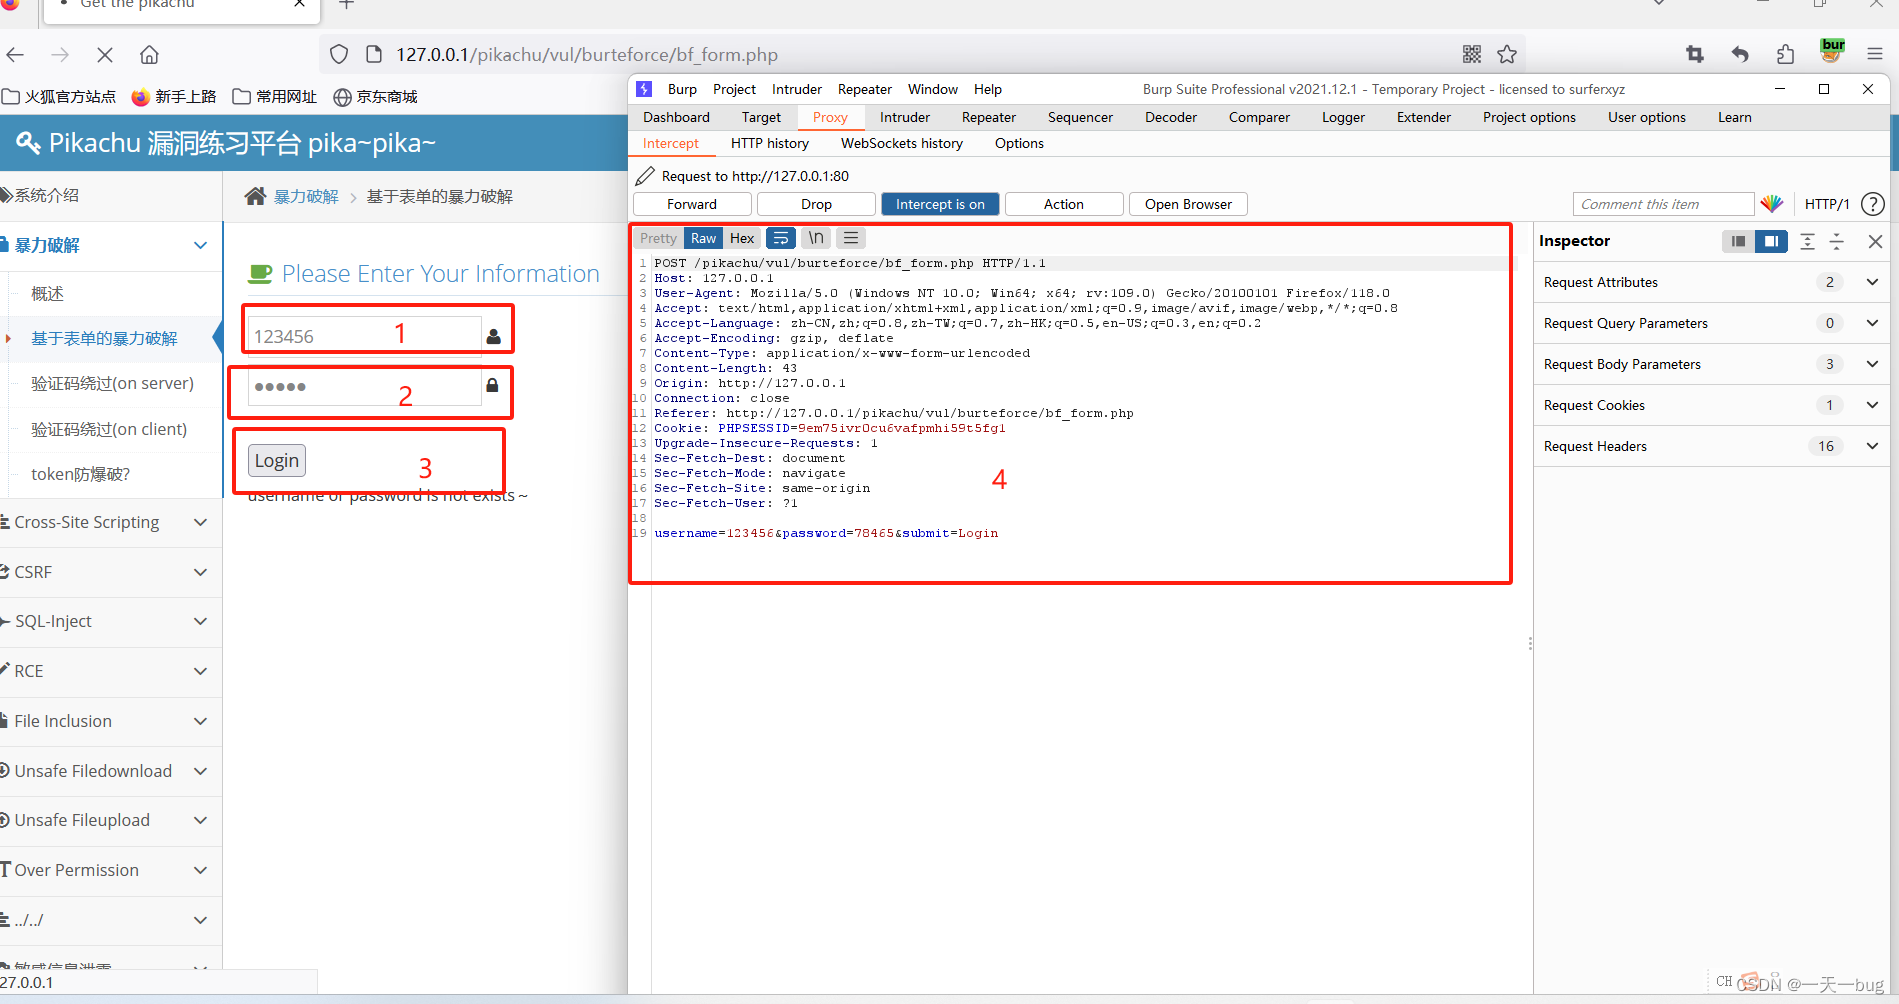This screenshot has height=1004, width=1899.
Task: Click the Comment this item field
Action: point(1663,204)
